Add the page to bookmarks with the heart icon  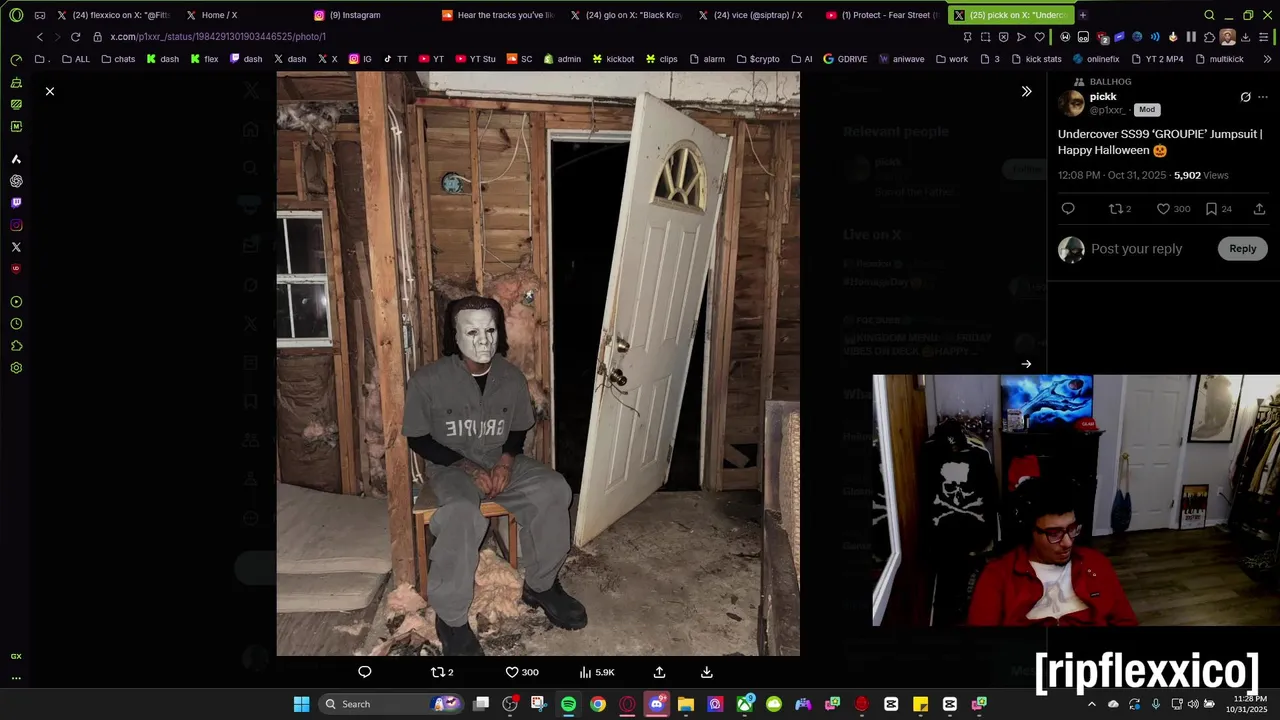click(1040, 37)
